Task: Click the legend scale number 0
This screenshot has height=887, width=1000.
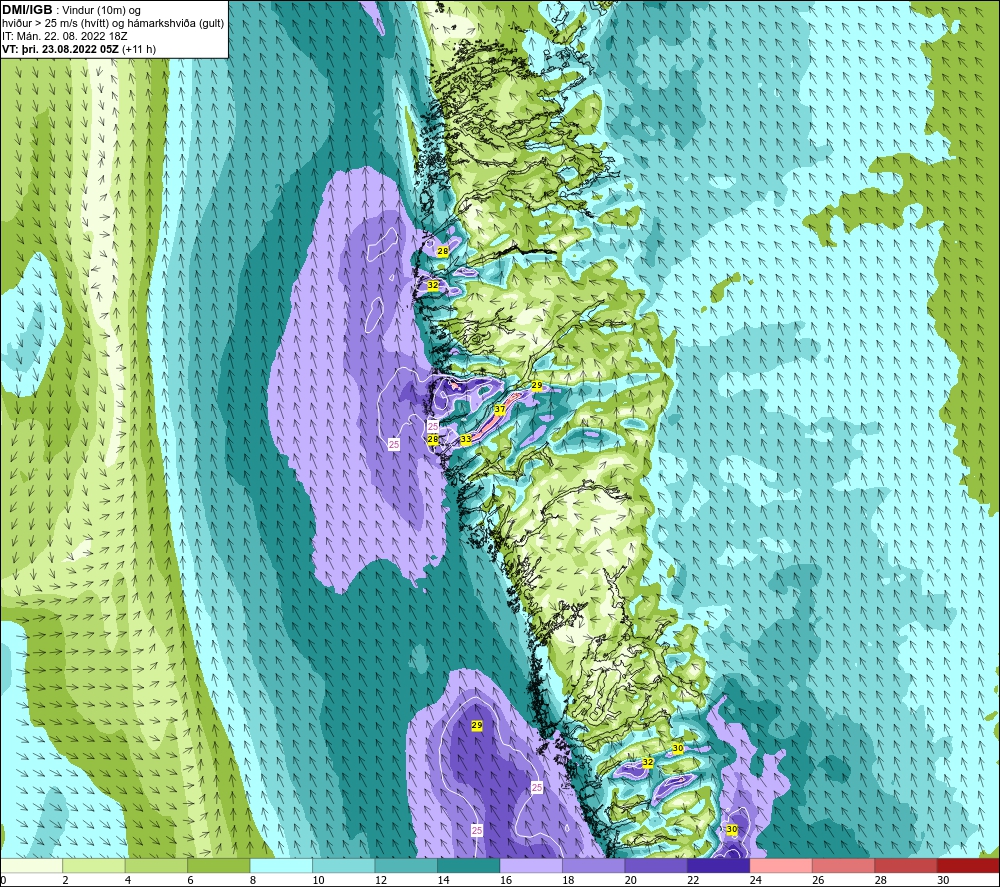Action: point(3,880)
